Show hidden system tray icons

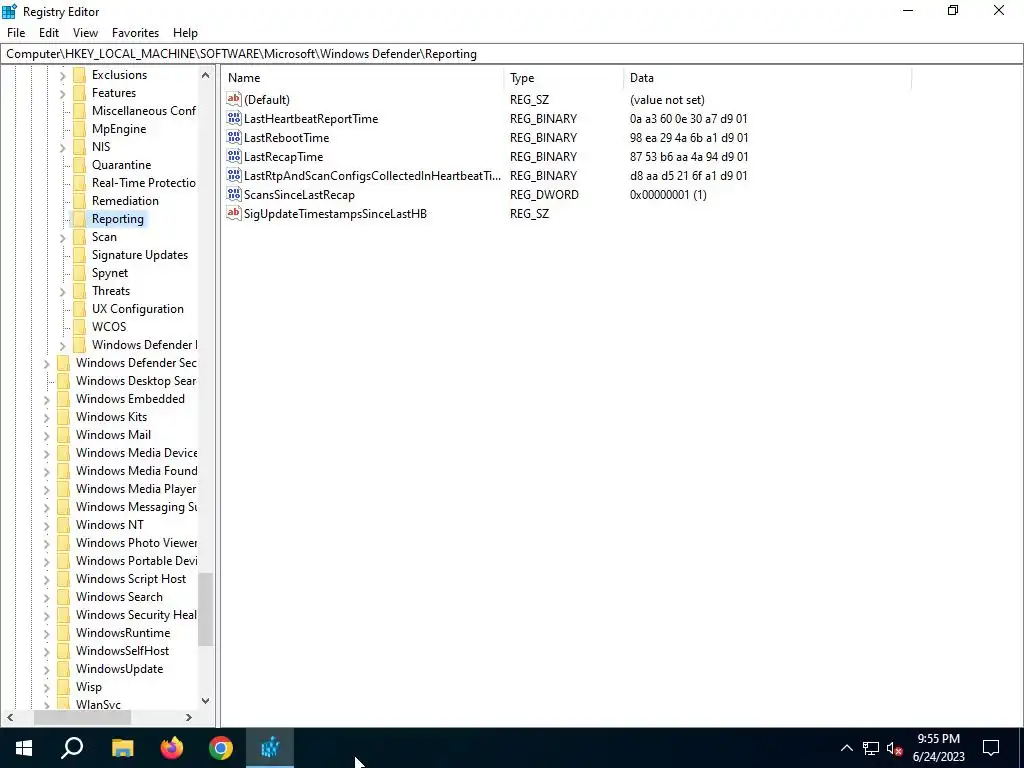click(846, 748)
